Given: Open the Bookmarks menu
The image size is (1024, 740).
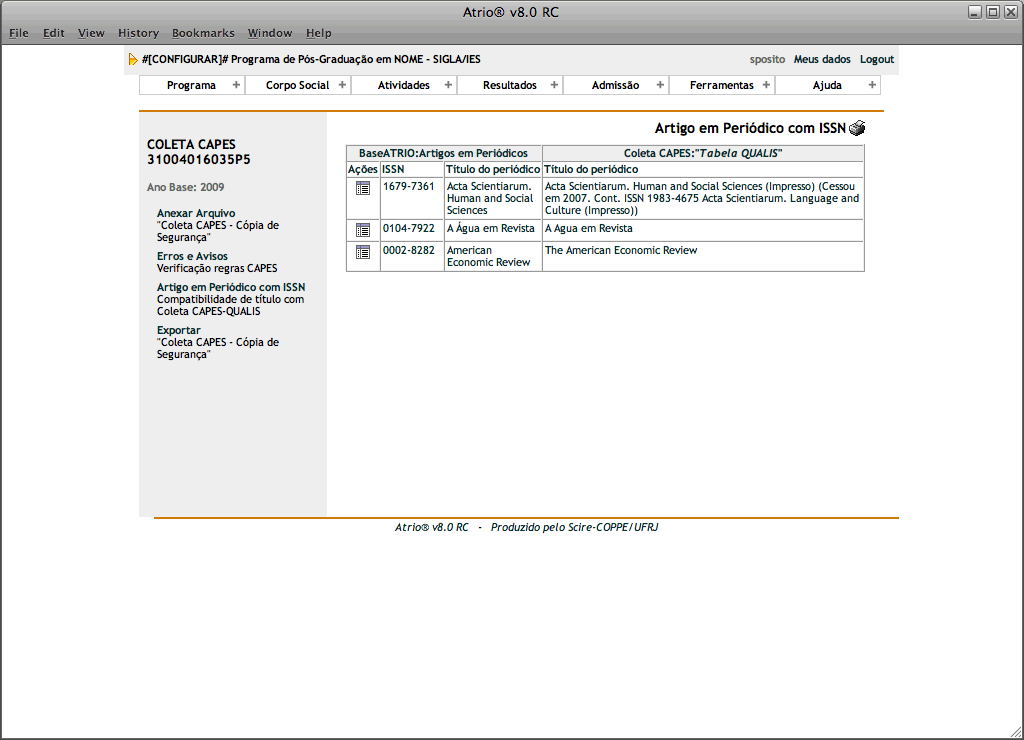Looking at the screenshot, I should click(203, 33).
